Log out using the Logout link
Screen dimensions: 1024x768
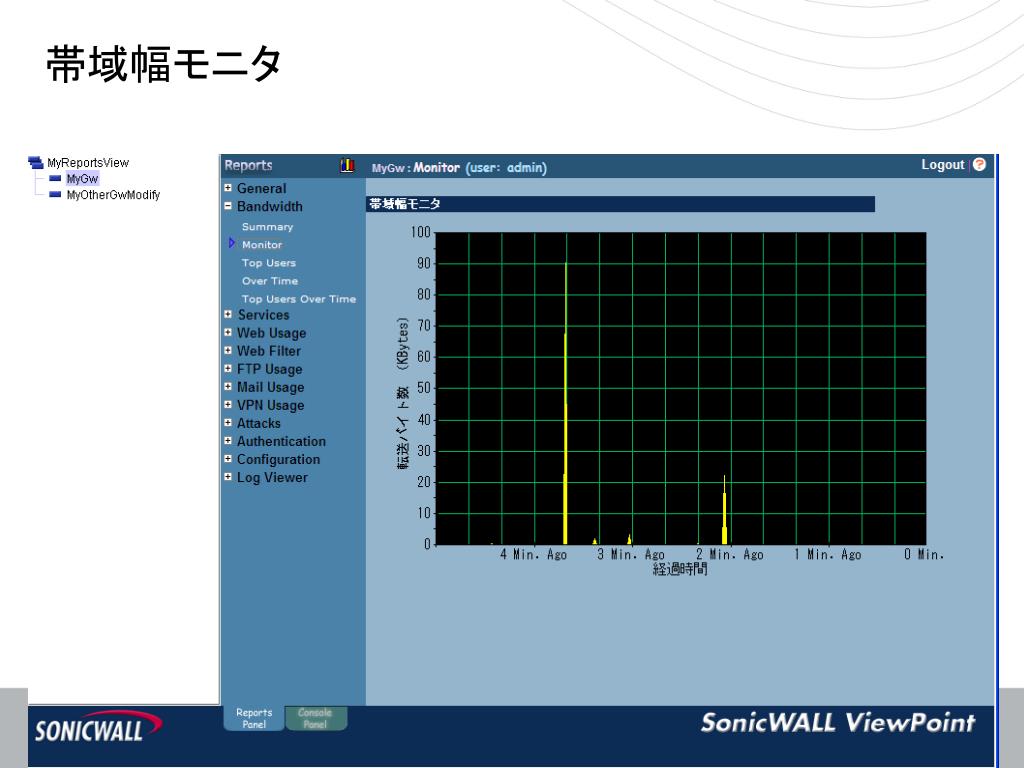coord(942,165)
